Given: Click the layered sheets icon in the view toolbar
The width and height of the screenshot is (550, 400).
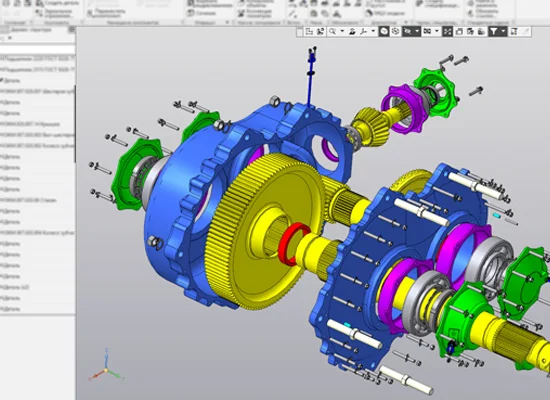Looking at the screenshot, I should tap(470, 32).
